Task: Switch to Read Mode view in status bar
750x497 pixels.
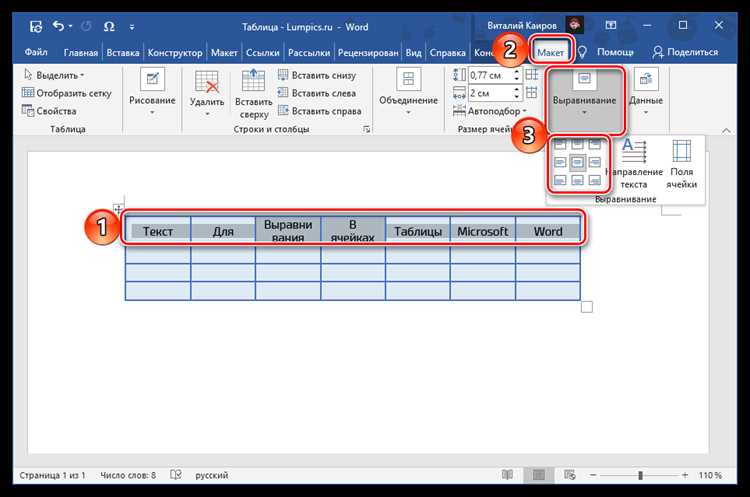Action: [x=507, y=475]
